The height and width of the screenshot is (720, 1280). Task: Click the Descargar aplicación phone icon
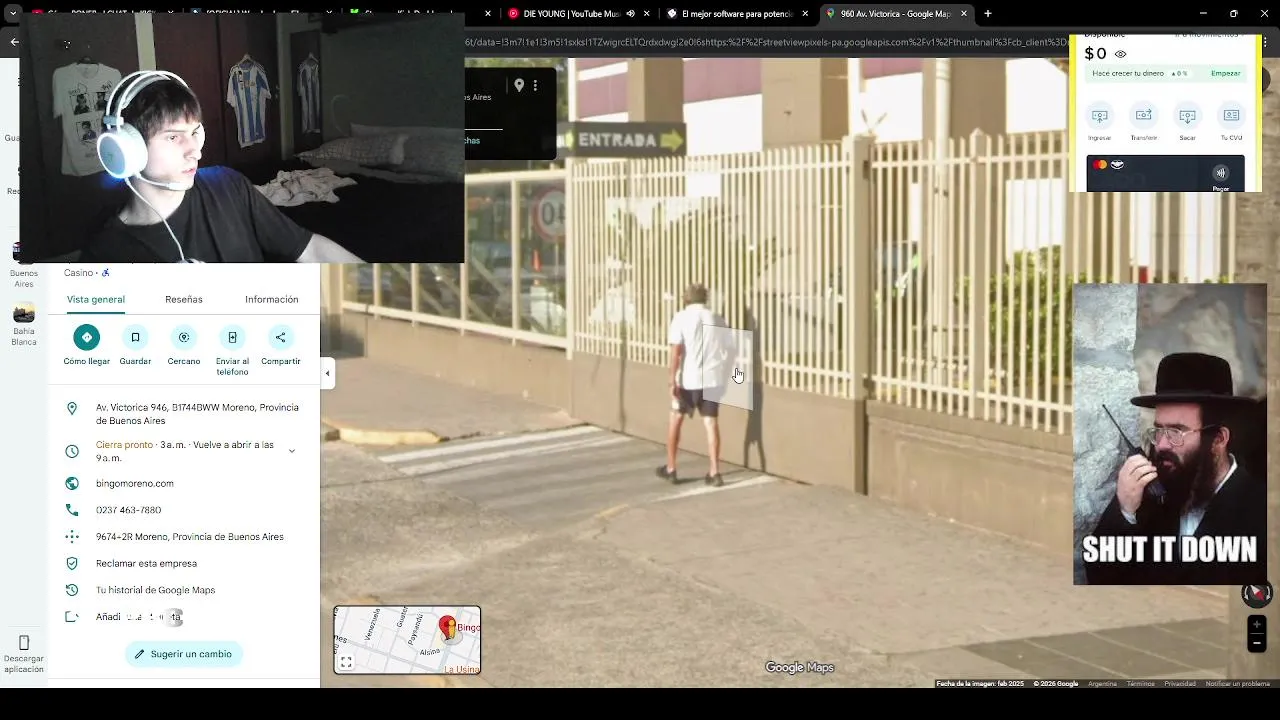24,642
